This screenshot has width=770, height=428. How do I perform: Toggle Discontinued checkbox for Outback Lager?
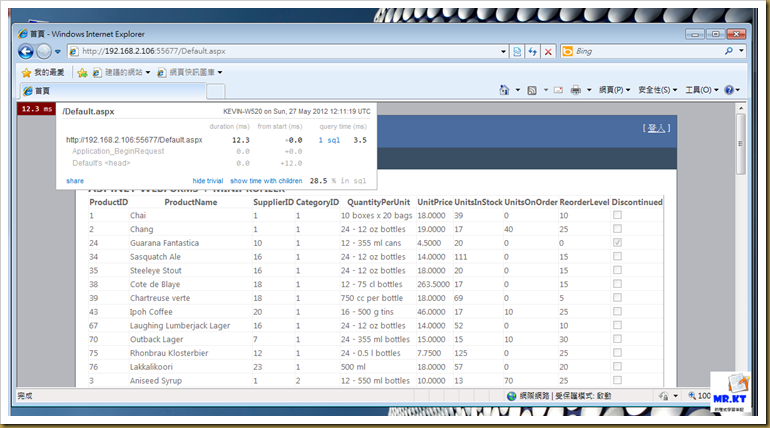617,339
